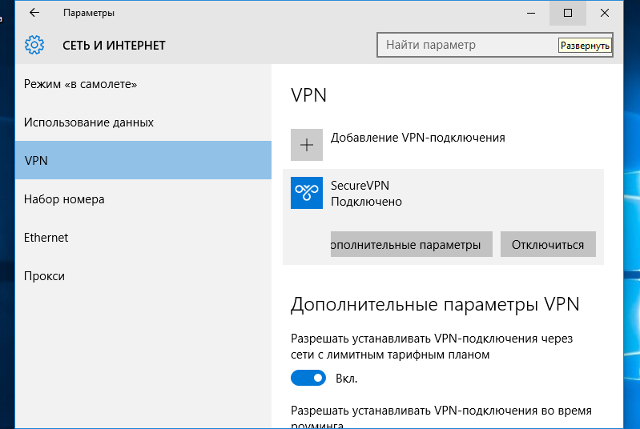Image resolution: width=640 pixels, height=429 pixels.
Task: Click the Добавление VPN-подключения label
Action: click(x=418, y=137)
